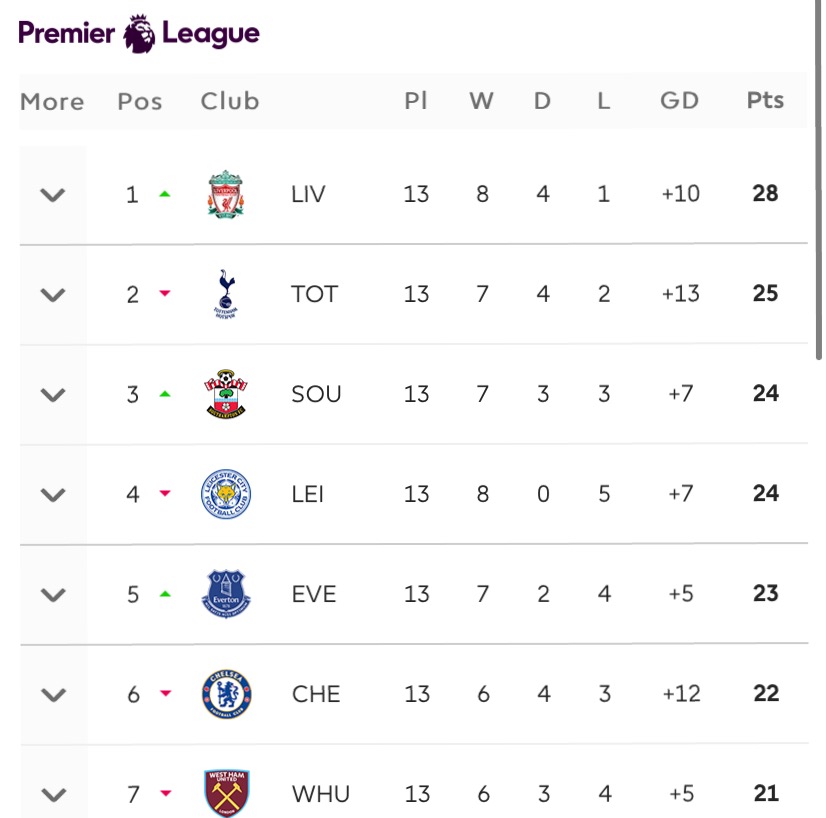Click the vertical scrollbar thumb
Screen dimensions: 826x818
819,180
